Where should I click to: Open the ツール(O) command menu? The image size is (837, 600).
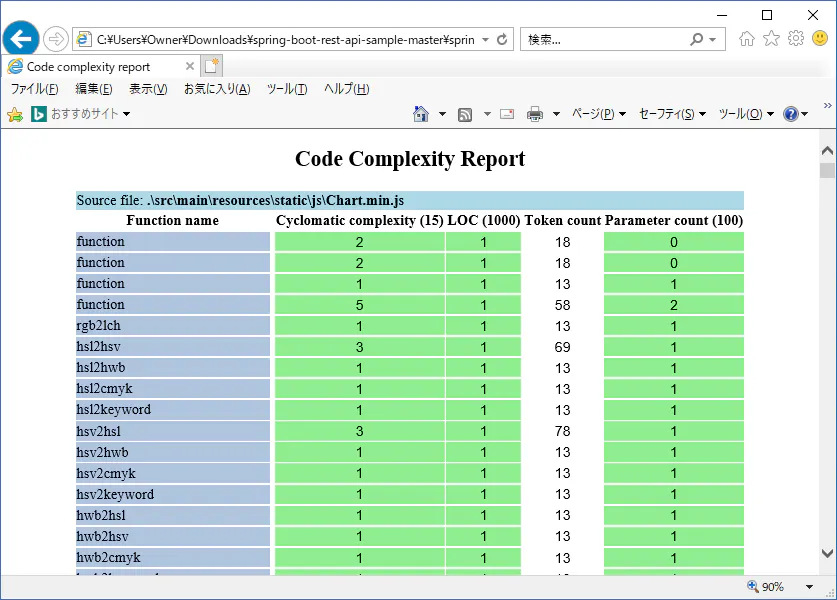746,114
